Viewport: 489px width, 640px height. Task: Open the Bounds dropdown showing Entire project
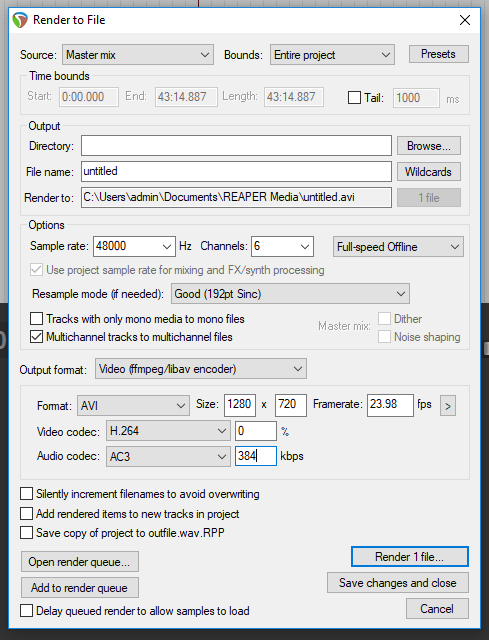tap(332, 55)
